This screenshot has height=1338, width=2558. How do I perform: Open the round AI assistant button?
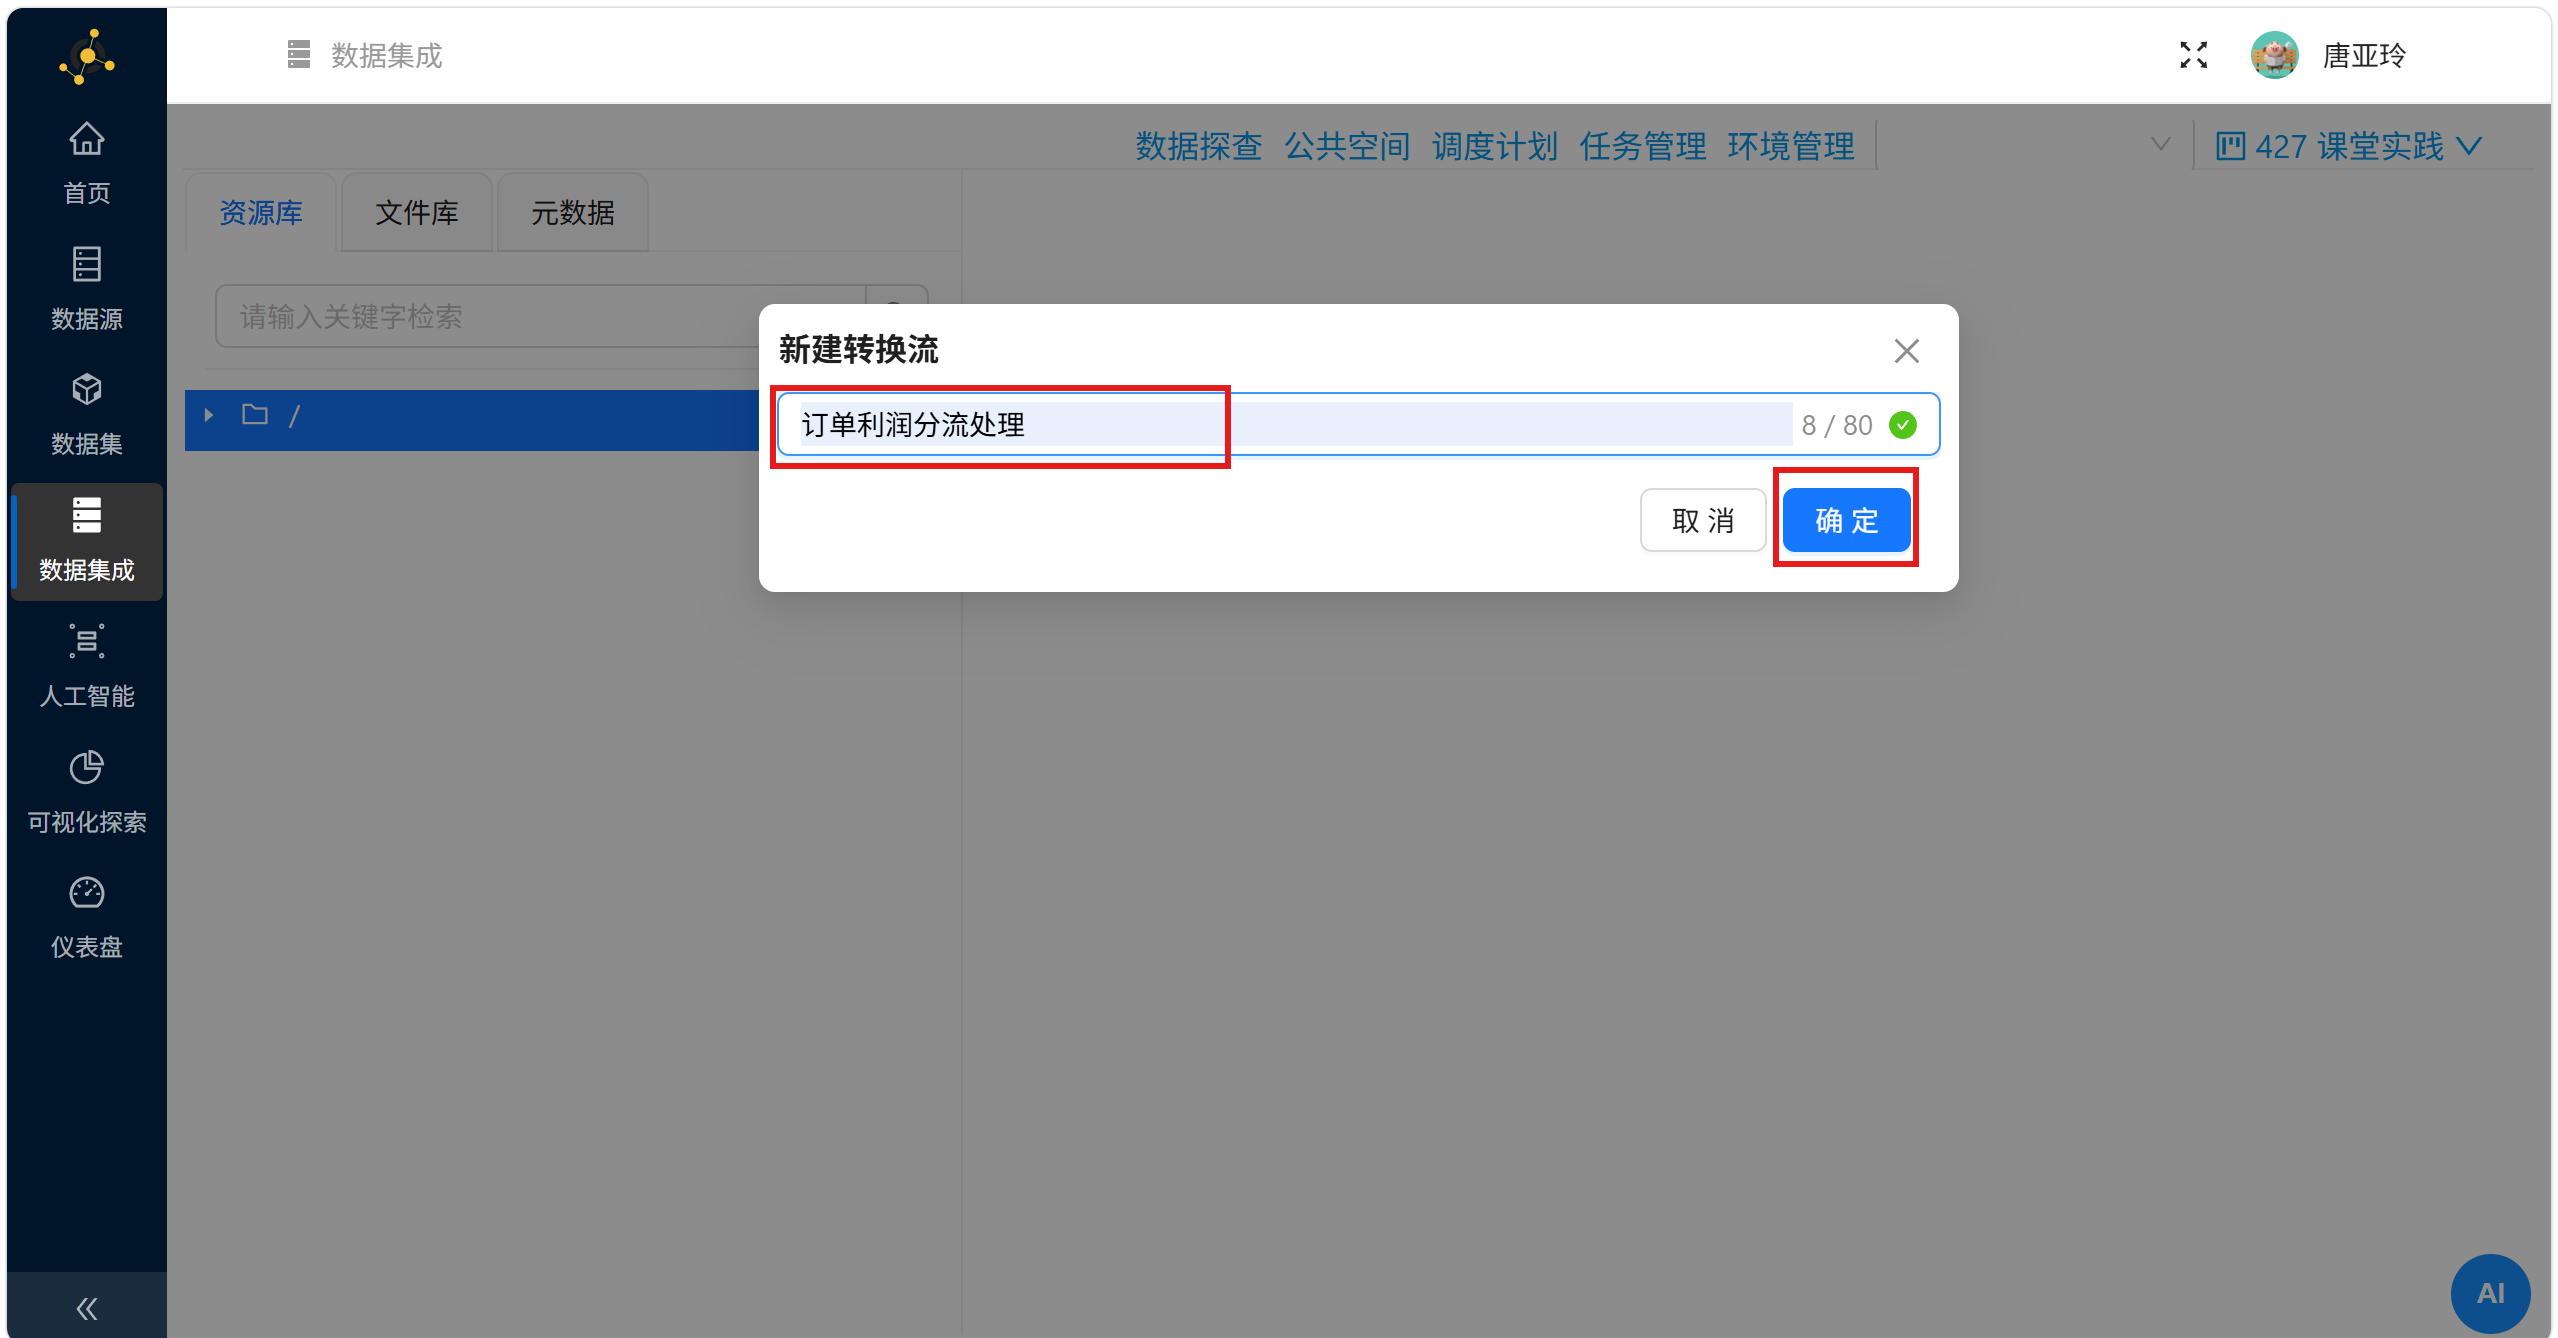coord(2489,1293)
